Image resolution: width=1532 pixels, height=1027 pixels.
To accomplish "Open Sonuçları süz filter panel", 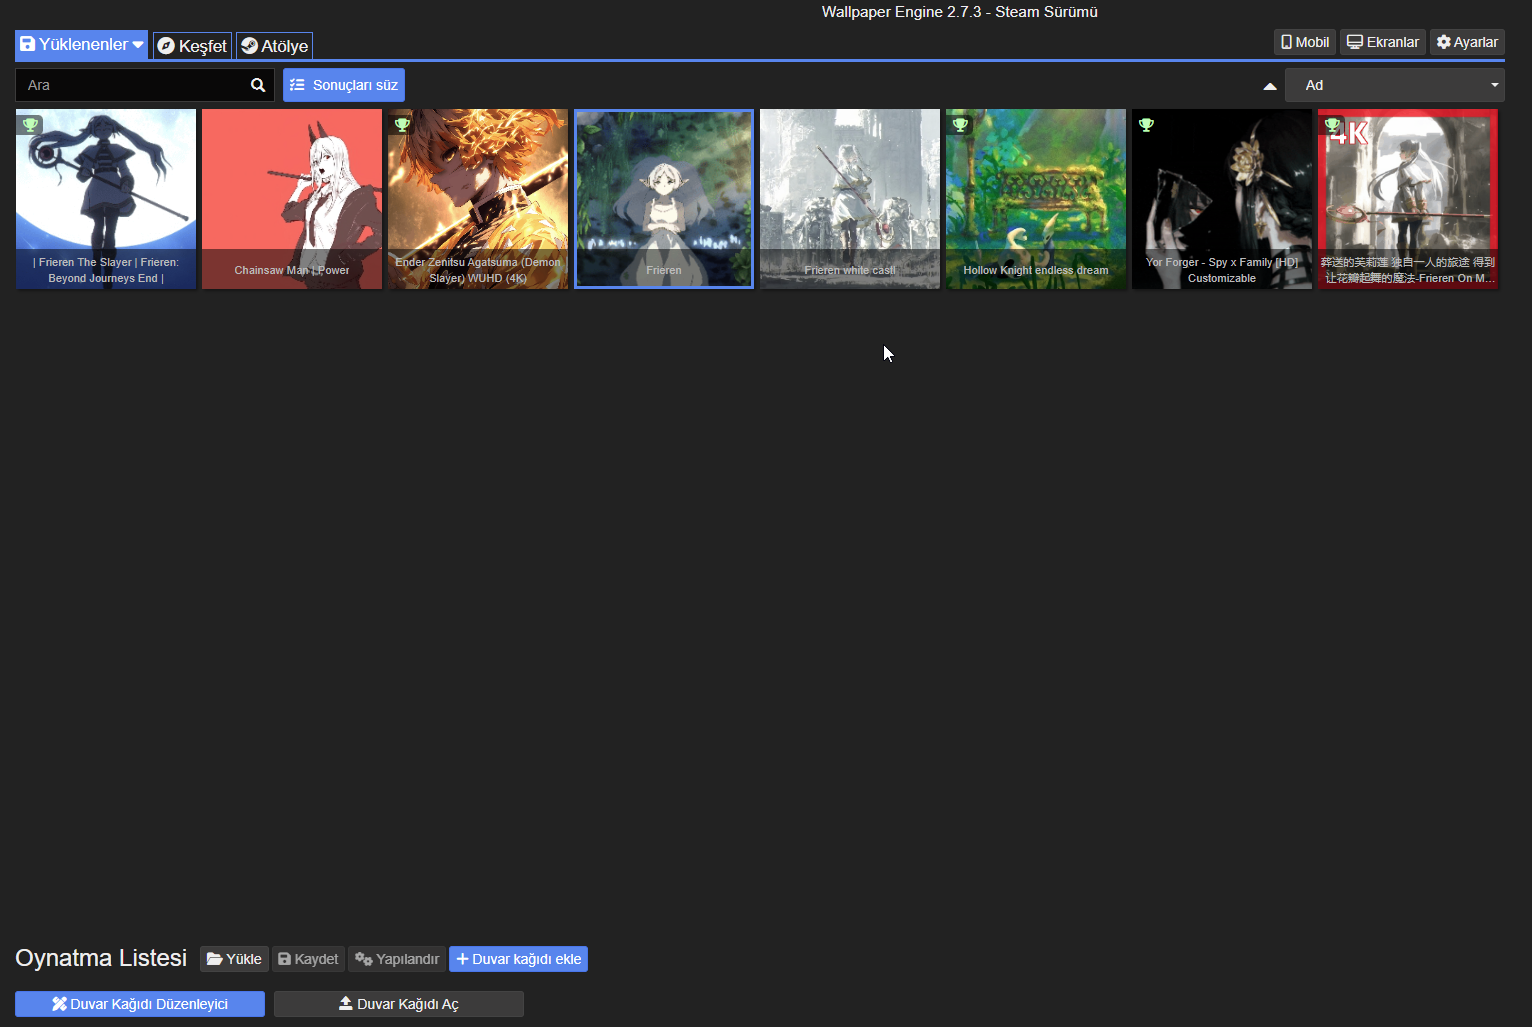I will (344, 85).
